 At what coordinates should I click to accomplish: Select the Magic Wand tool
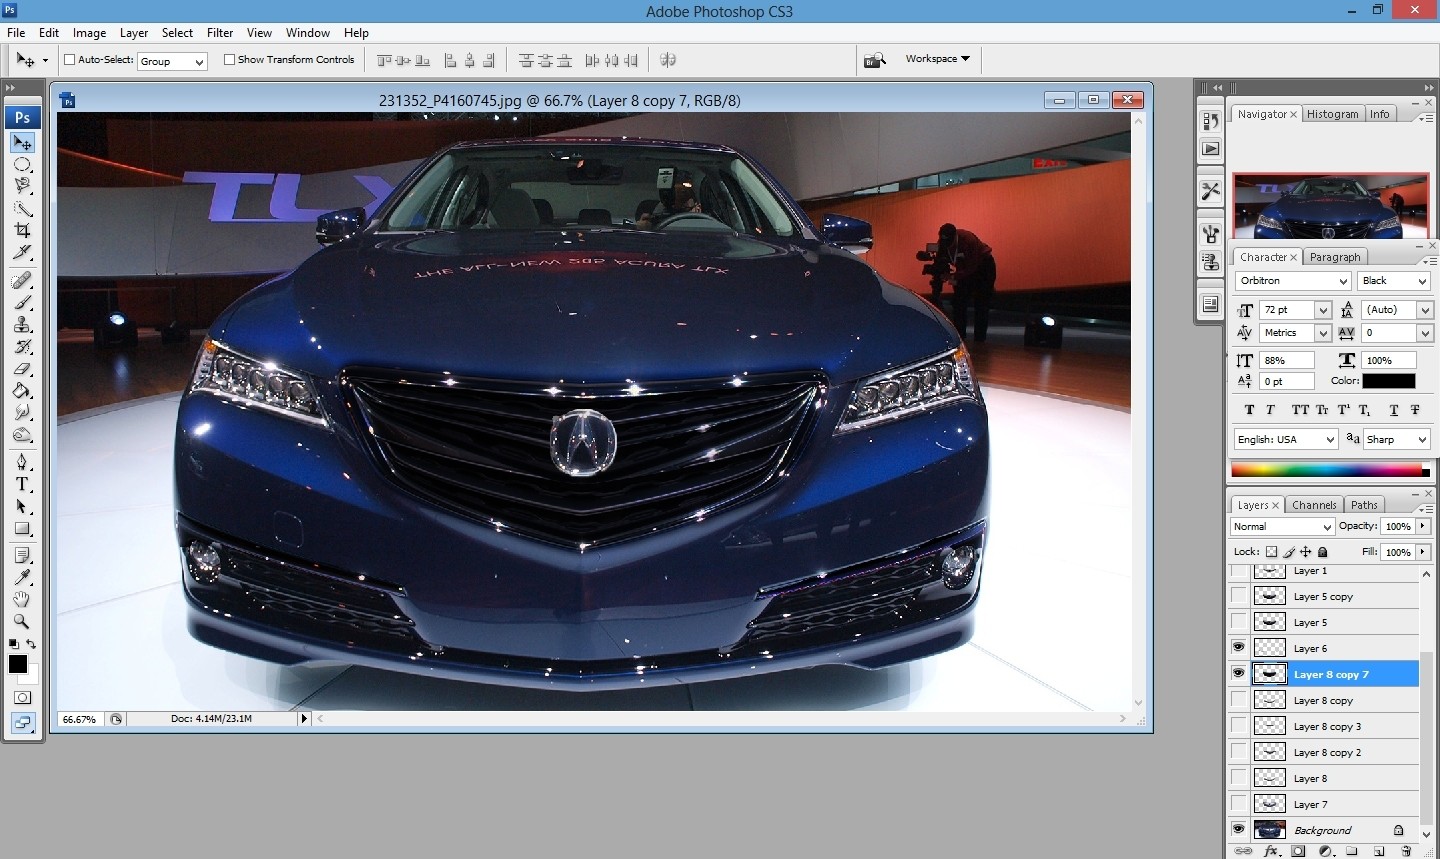22,209
